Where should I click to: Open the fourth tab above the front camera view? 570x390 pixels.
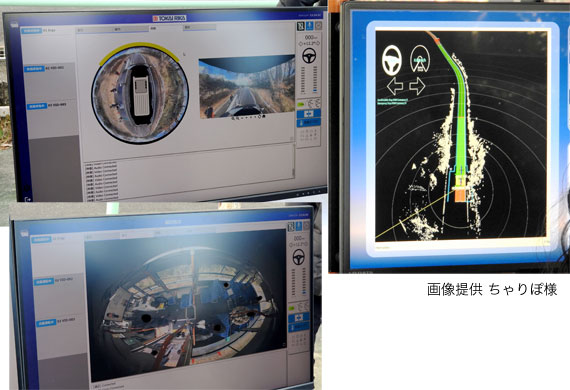click(x=200, y=27)
